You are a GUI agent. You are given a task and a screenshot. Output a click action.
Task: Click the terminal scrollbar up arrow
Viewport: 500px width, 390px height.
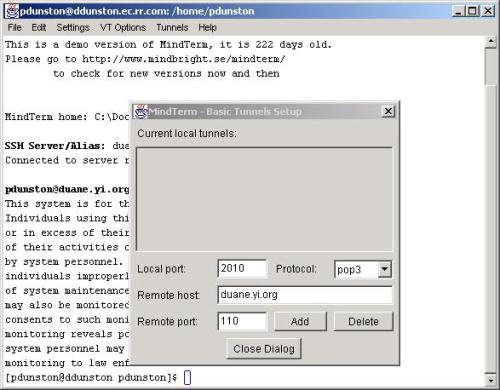point(490,42)
